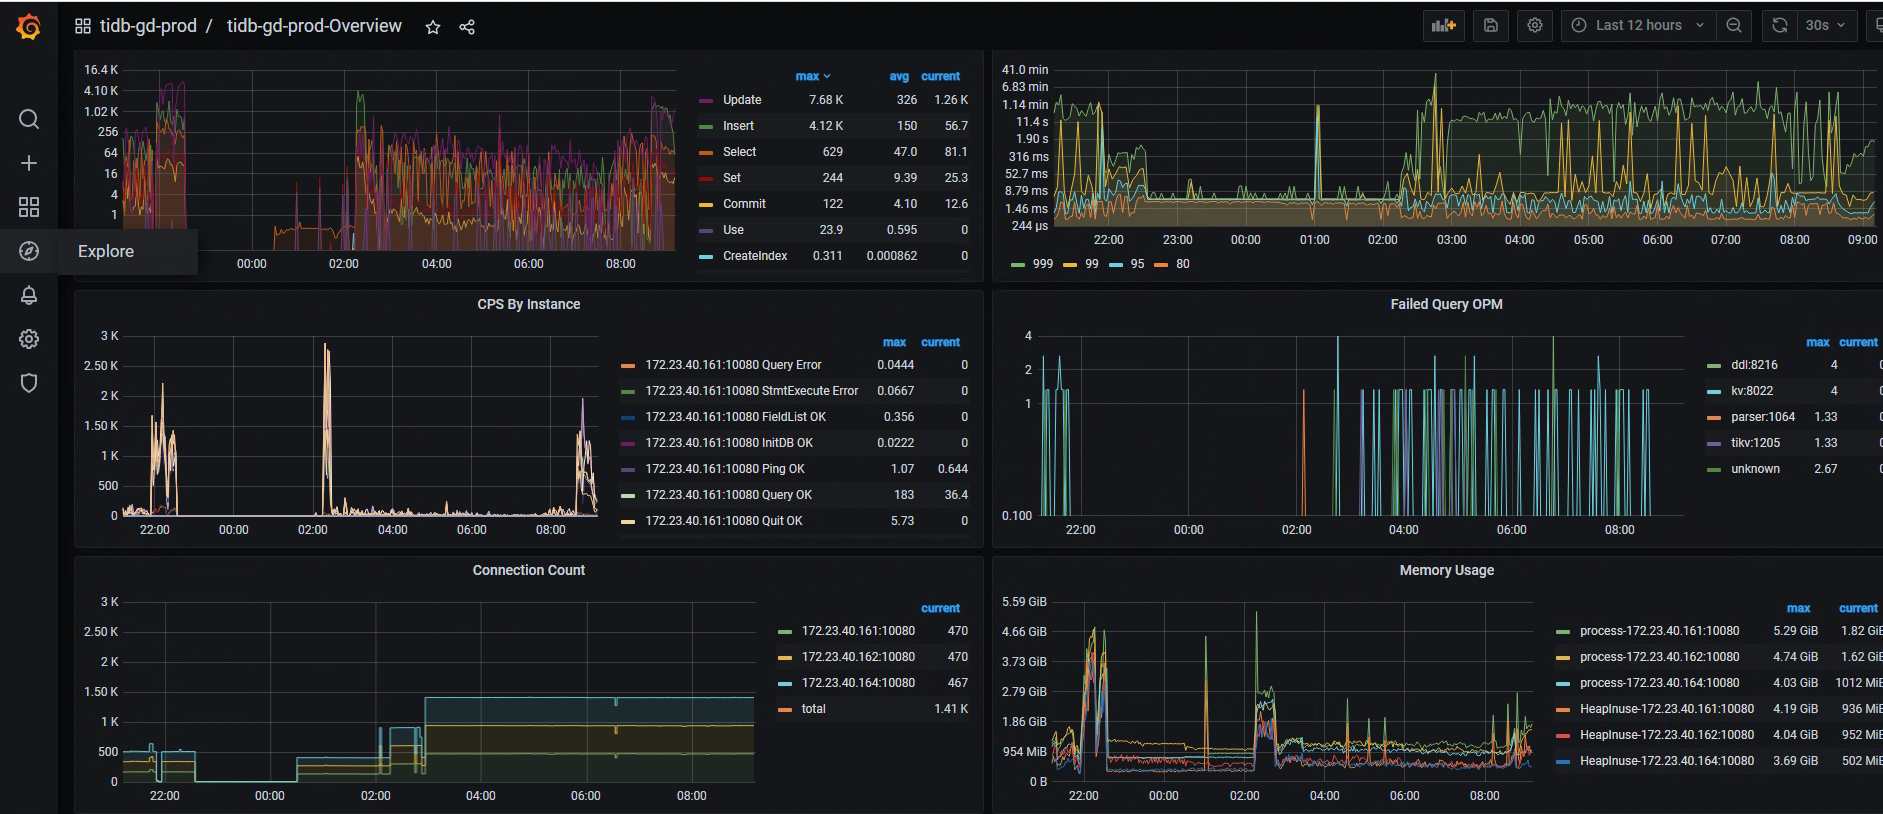
Task: Click the Grafana logo home icon
Action: pos(28,27)
